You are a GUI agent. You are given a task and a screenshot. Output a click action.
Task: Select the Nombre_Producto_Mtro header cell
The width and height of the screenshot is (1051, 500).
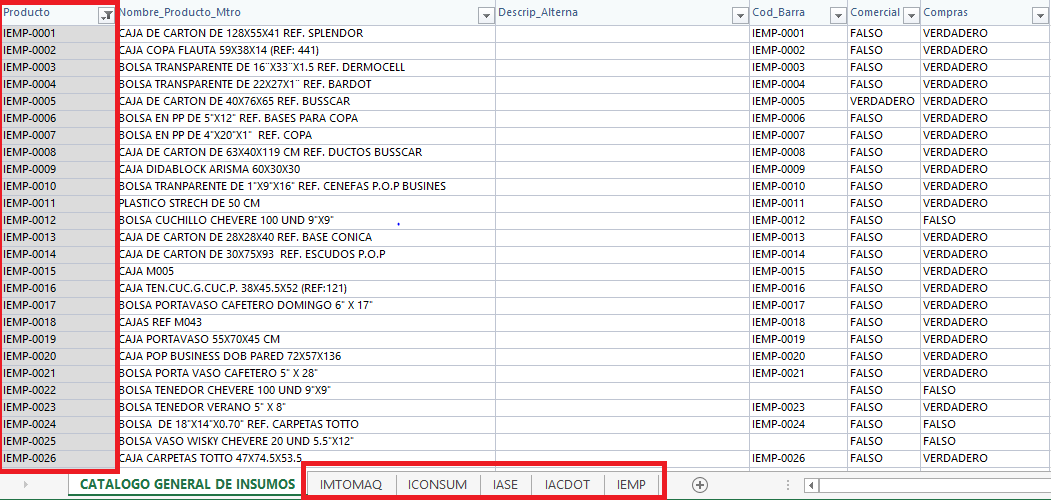pyautogui.click(x=306, y=13)
